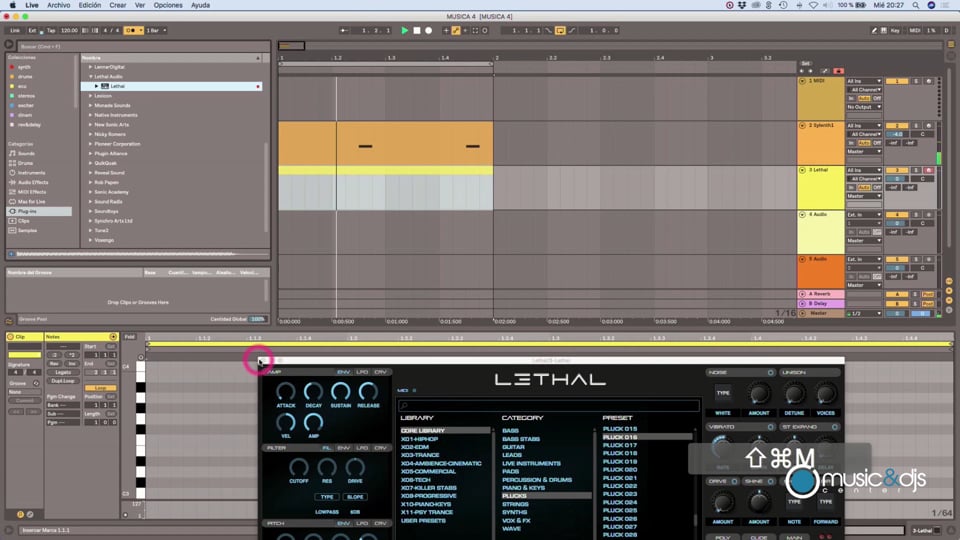Screen dimensions: 960x540
Task: Select PLUCK 017 preset in Lethal
Action: click(x=620, y=445)
